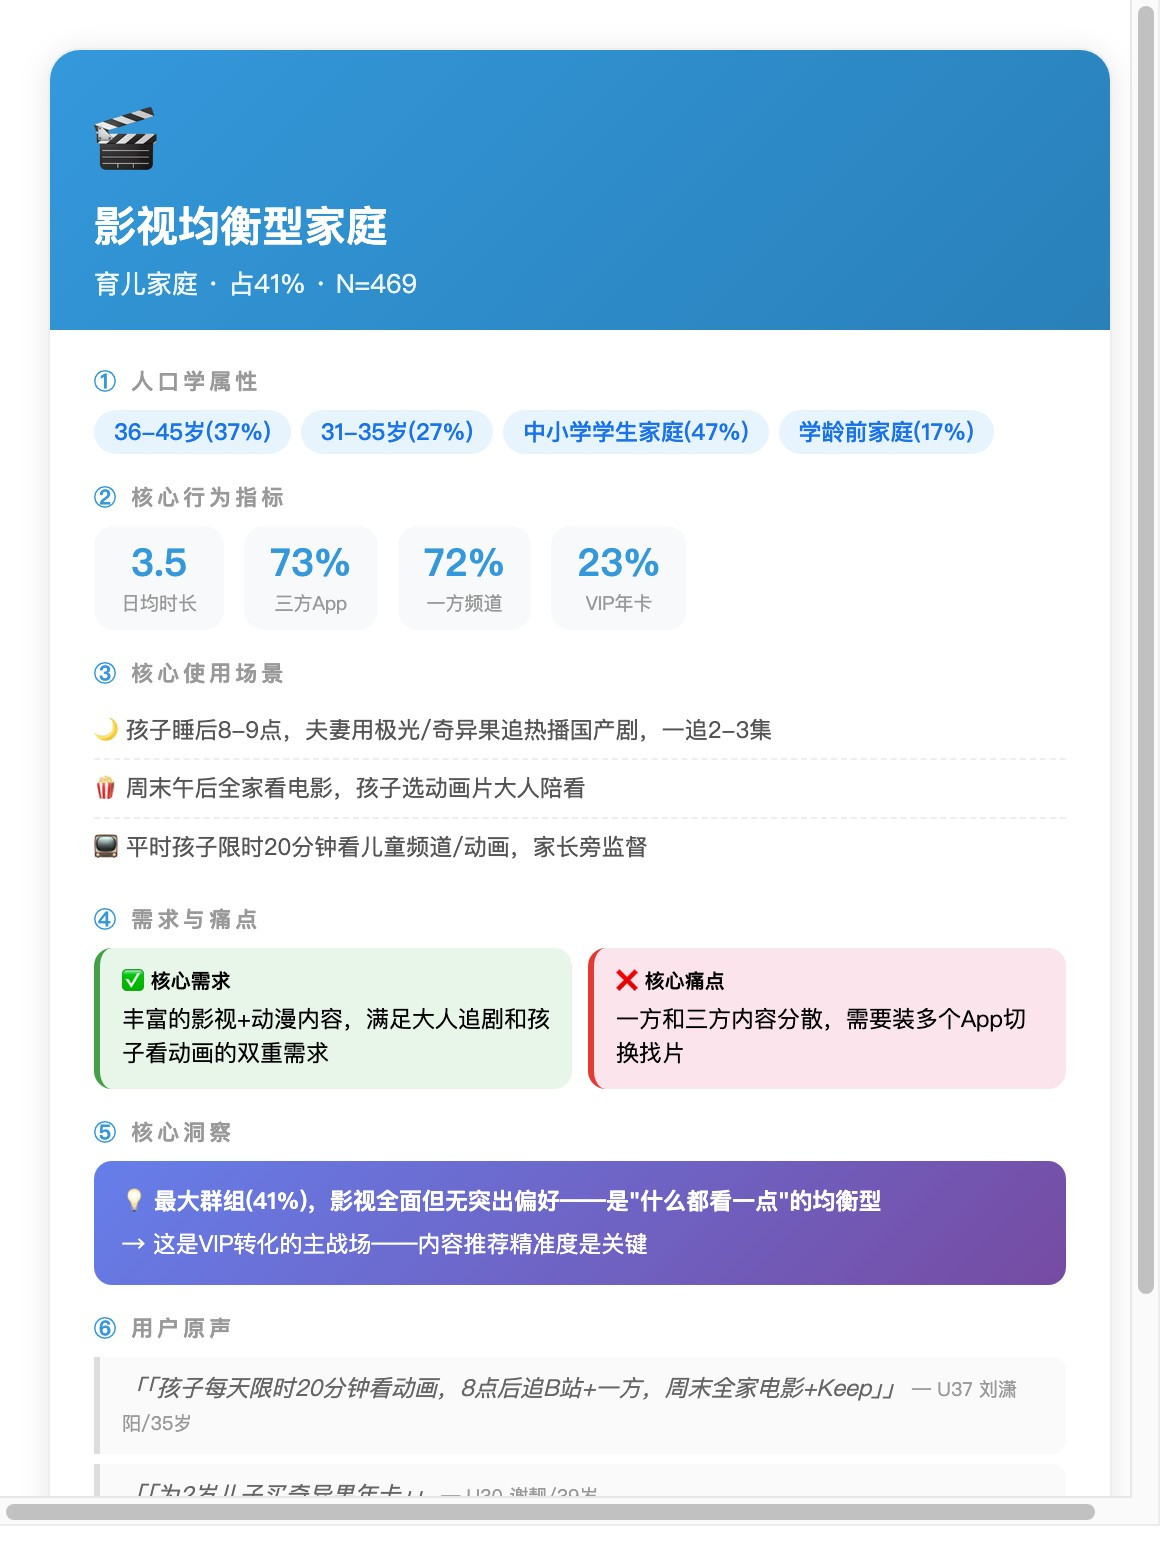Click the 73% 三方App metric card
This screenshot has height=1565, width=1160.
pyautogui.click(x=311, y=578)
